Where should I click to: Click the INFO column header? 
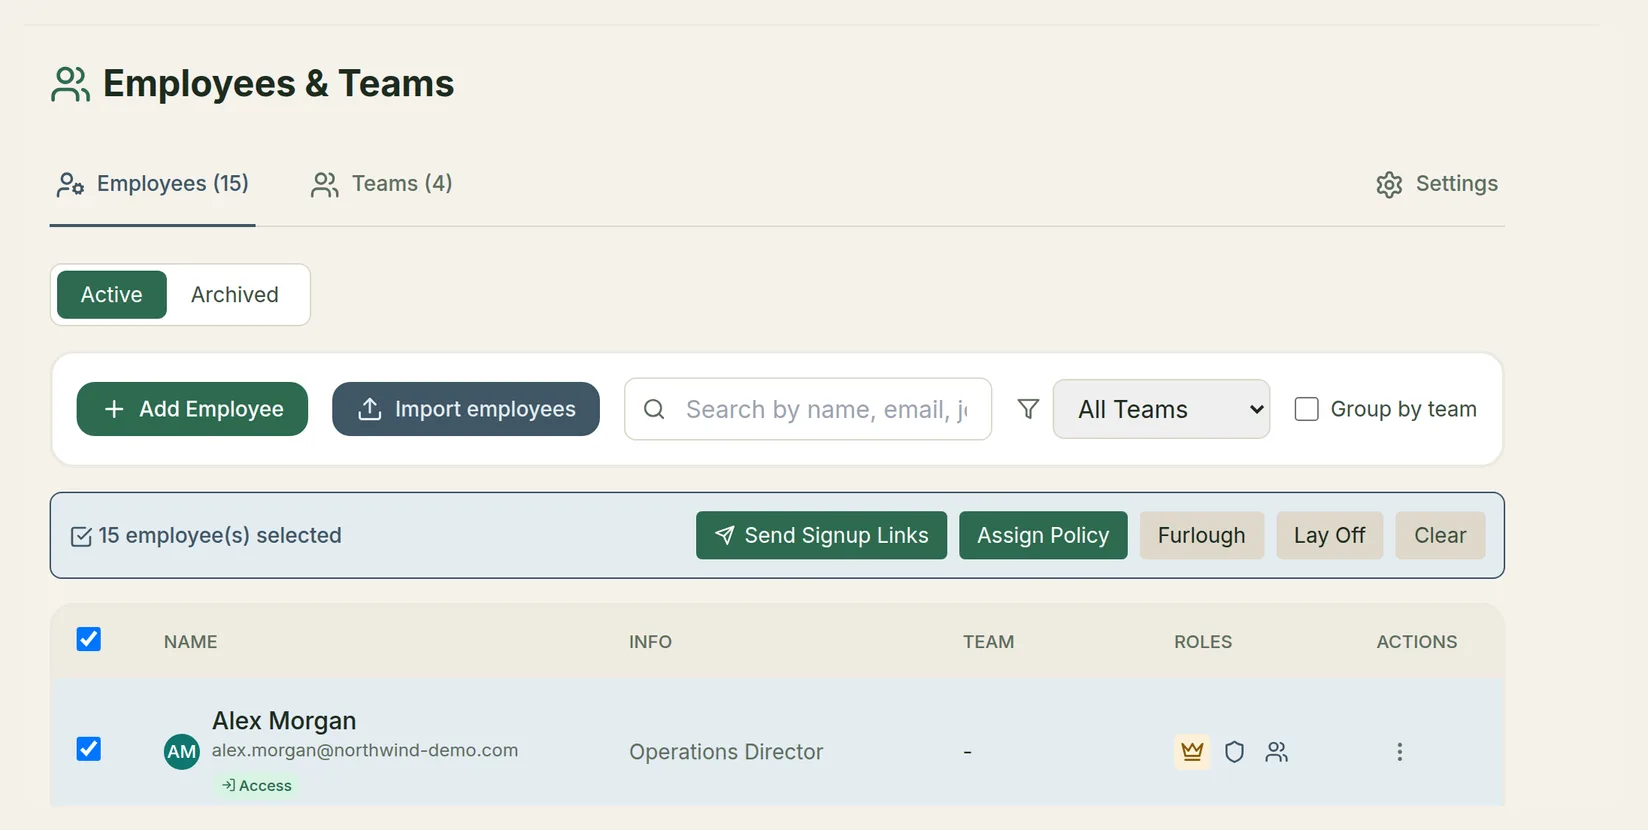650,642
